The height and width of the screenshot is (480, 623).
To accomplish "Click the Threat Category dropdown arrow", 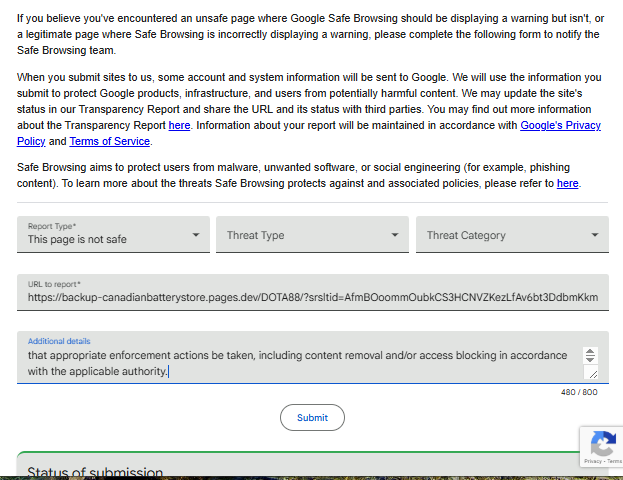I will (595, 235).
